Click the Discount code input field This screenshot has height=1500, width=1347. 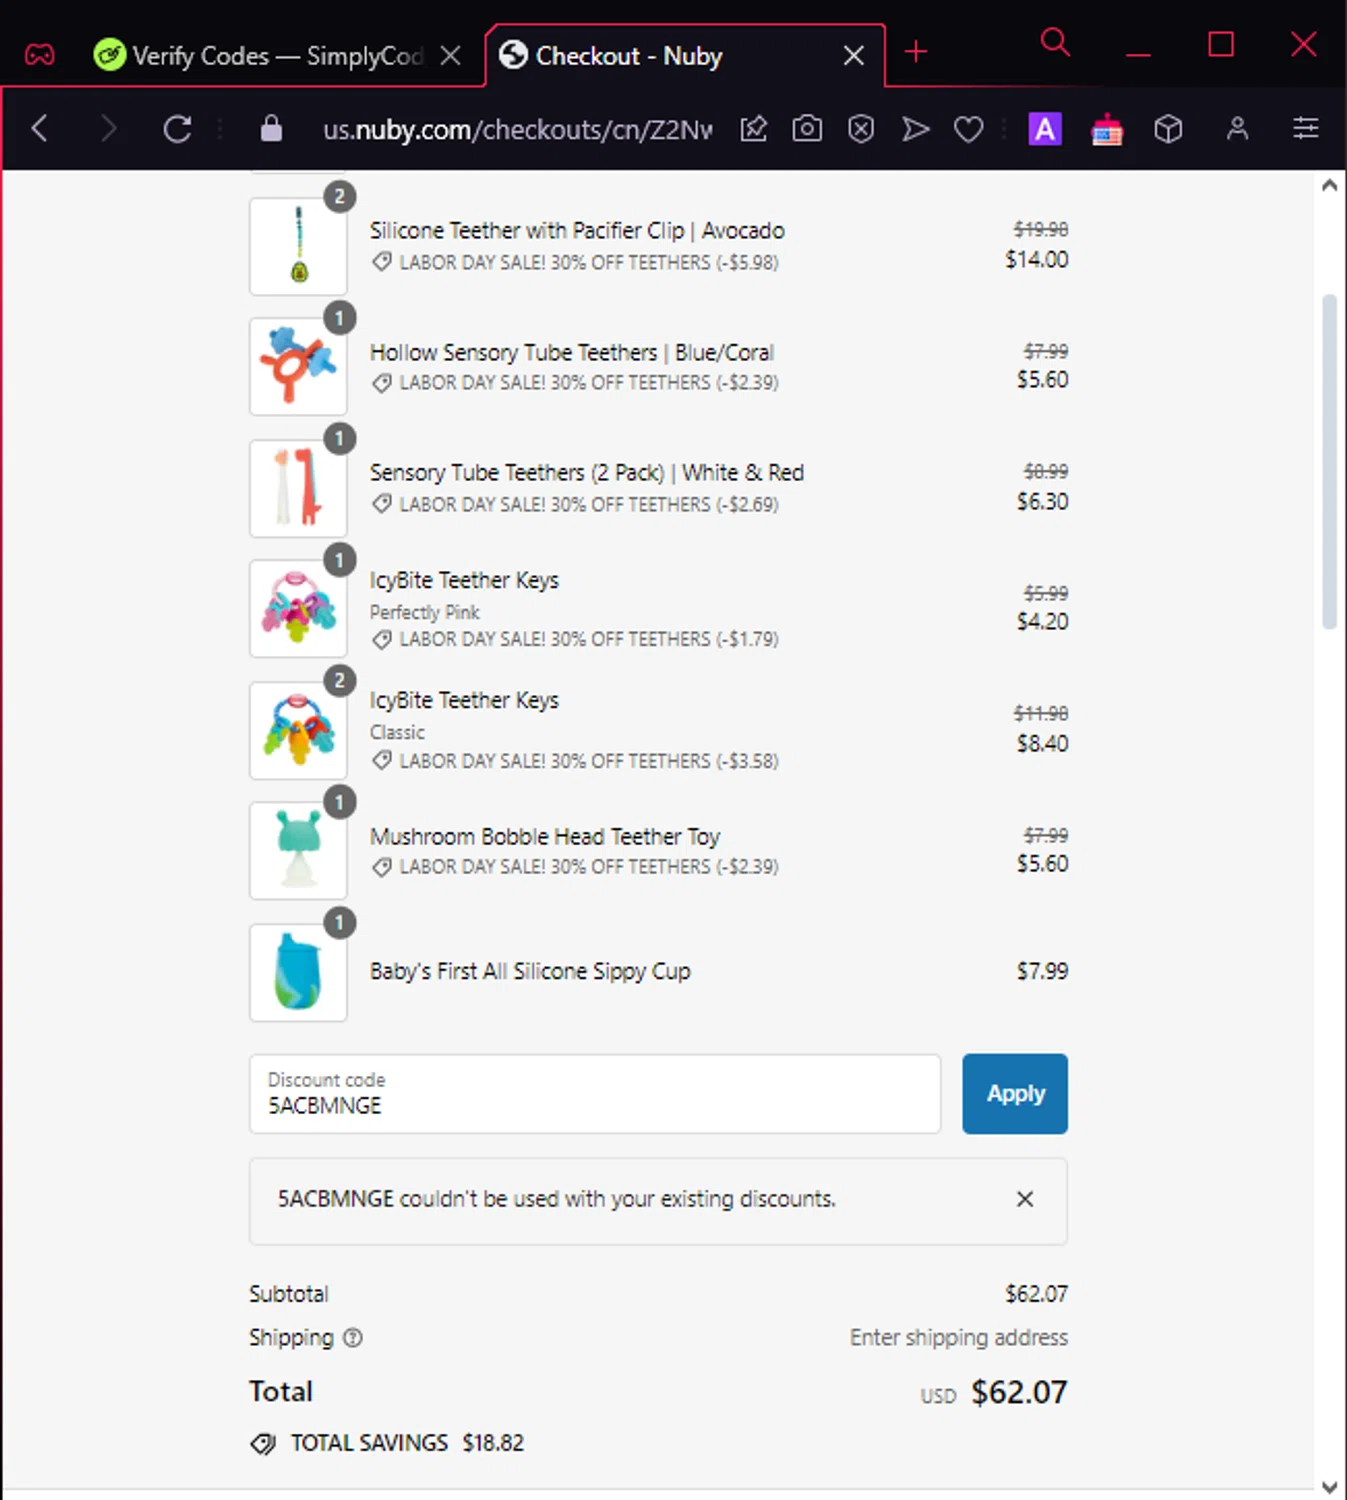click(x=595, y=1094)
